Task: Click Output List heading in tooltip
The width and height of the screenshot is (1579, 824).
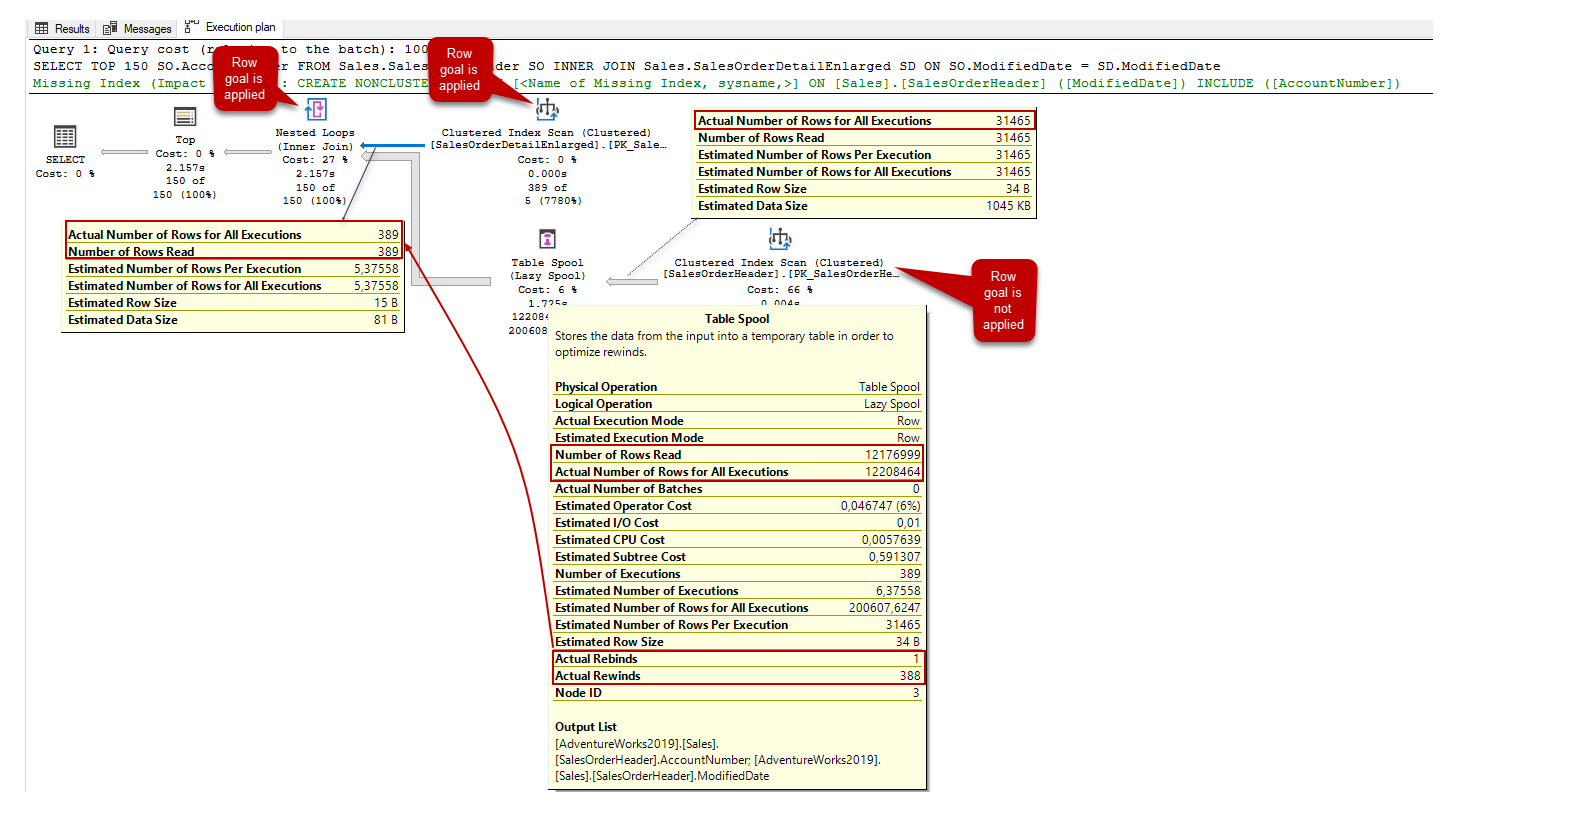Action: click(x=586, y=727)
